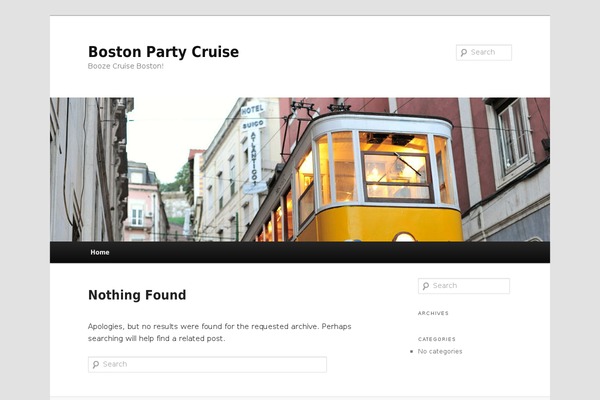Viewport: 600px width, 400px height.
Task: Click the header search field at the top right
Action: click(484, 52)
